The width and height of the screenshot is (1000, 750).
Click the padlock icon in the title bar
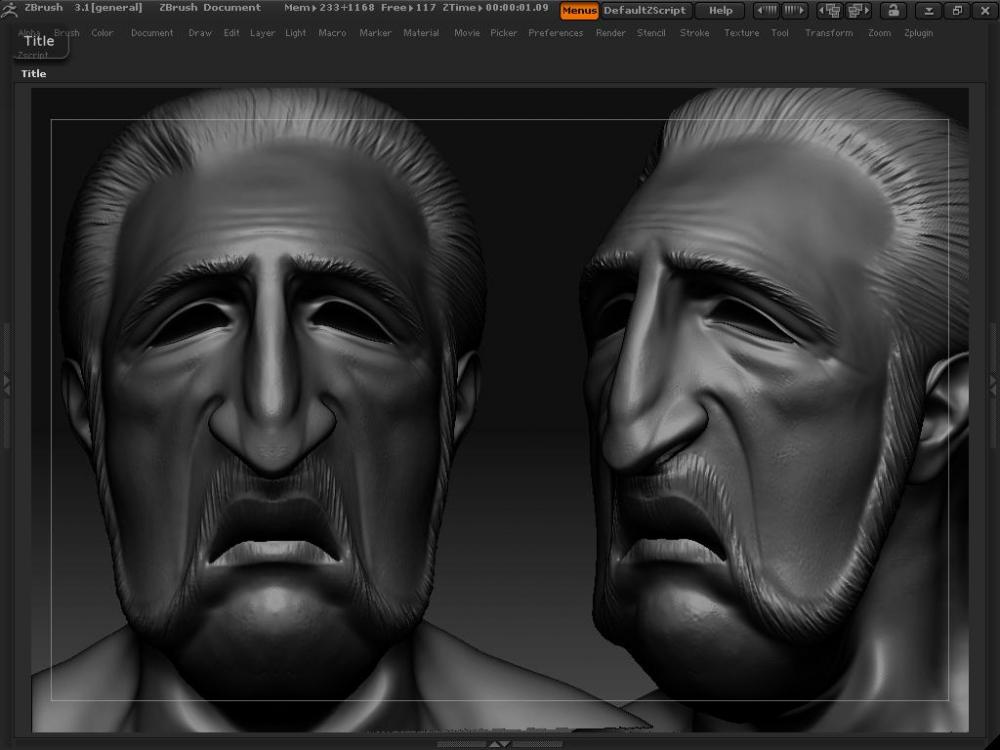[x=893, y=10]
